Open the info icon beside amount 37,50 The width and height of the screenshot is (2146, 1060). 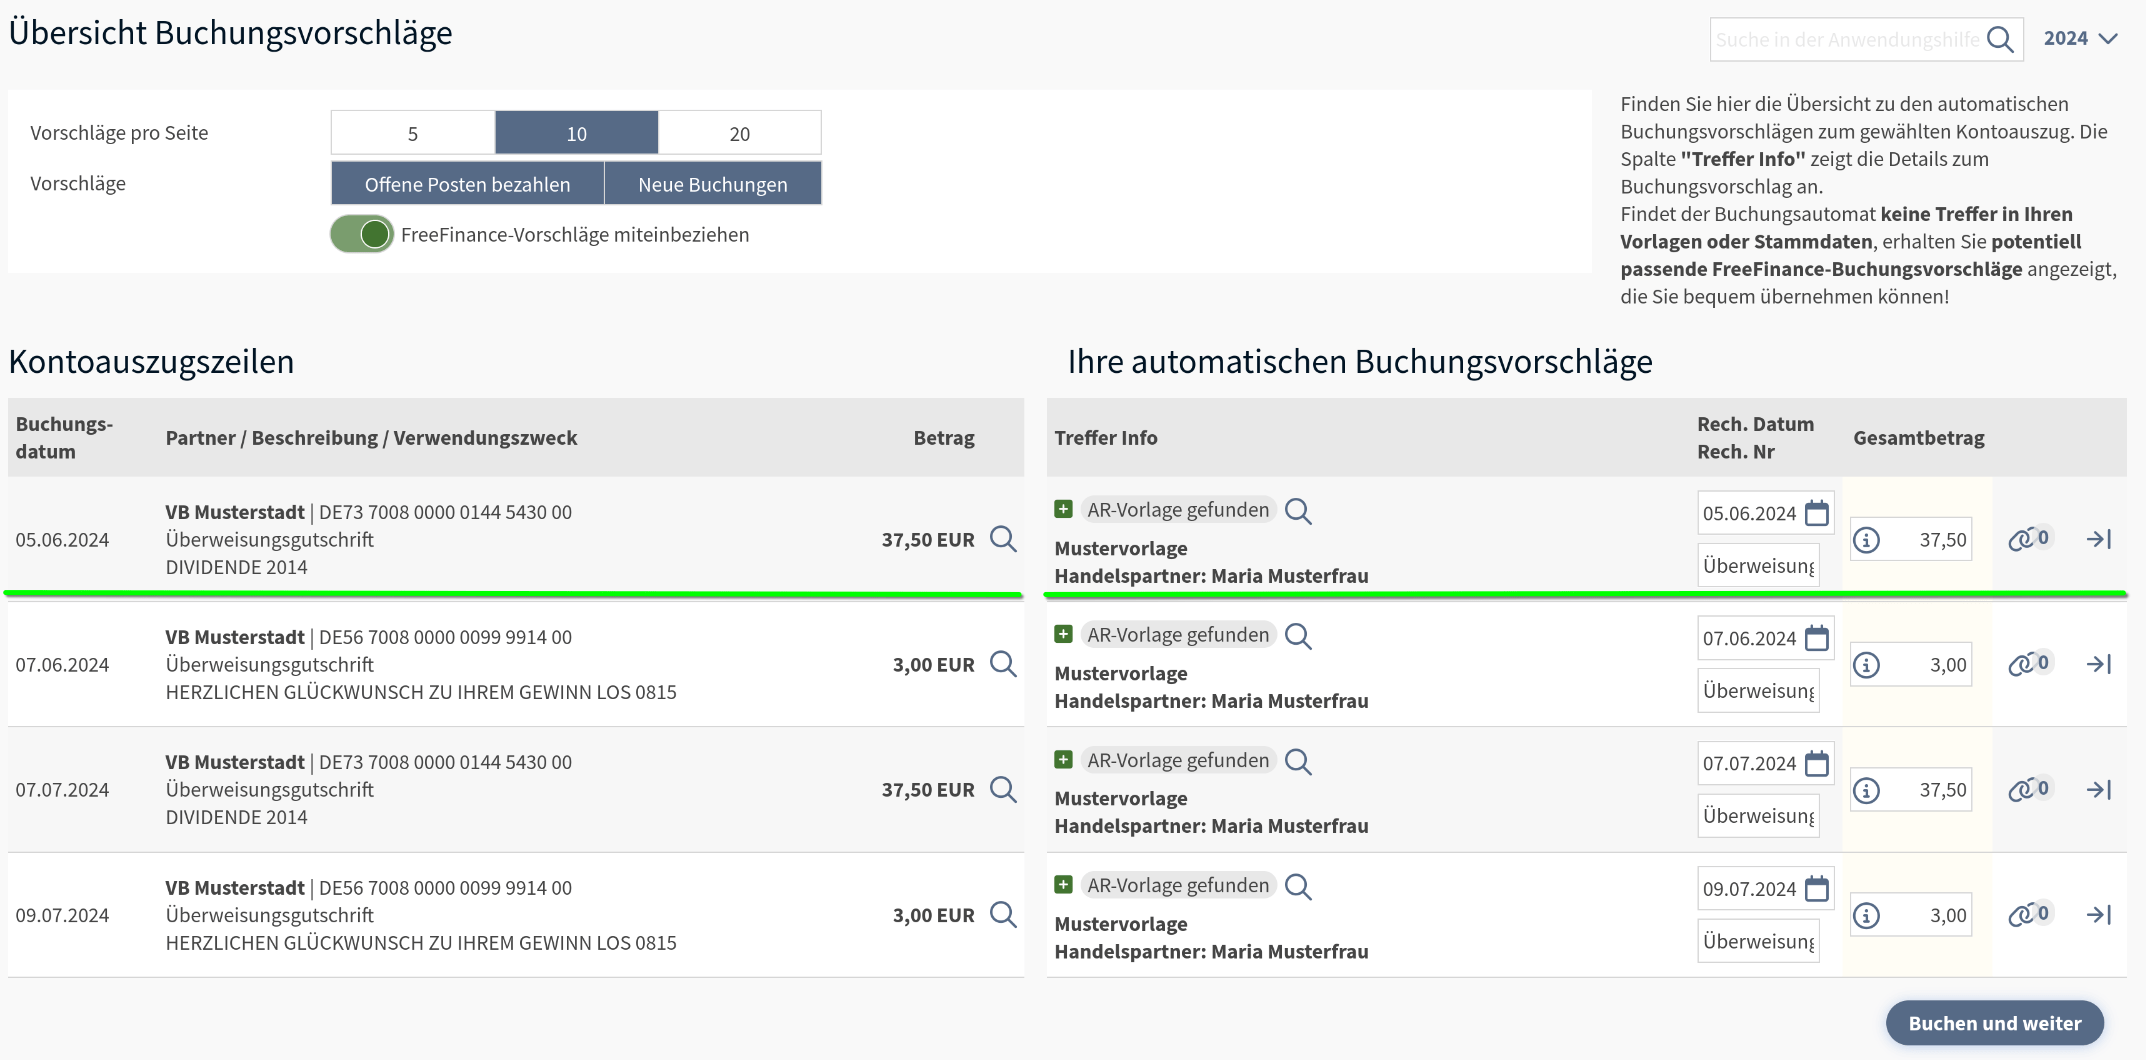(x=1866, y=539)
